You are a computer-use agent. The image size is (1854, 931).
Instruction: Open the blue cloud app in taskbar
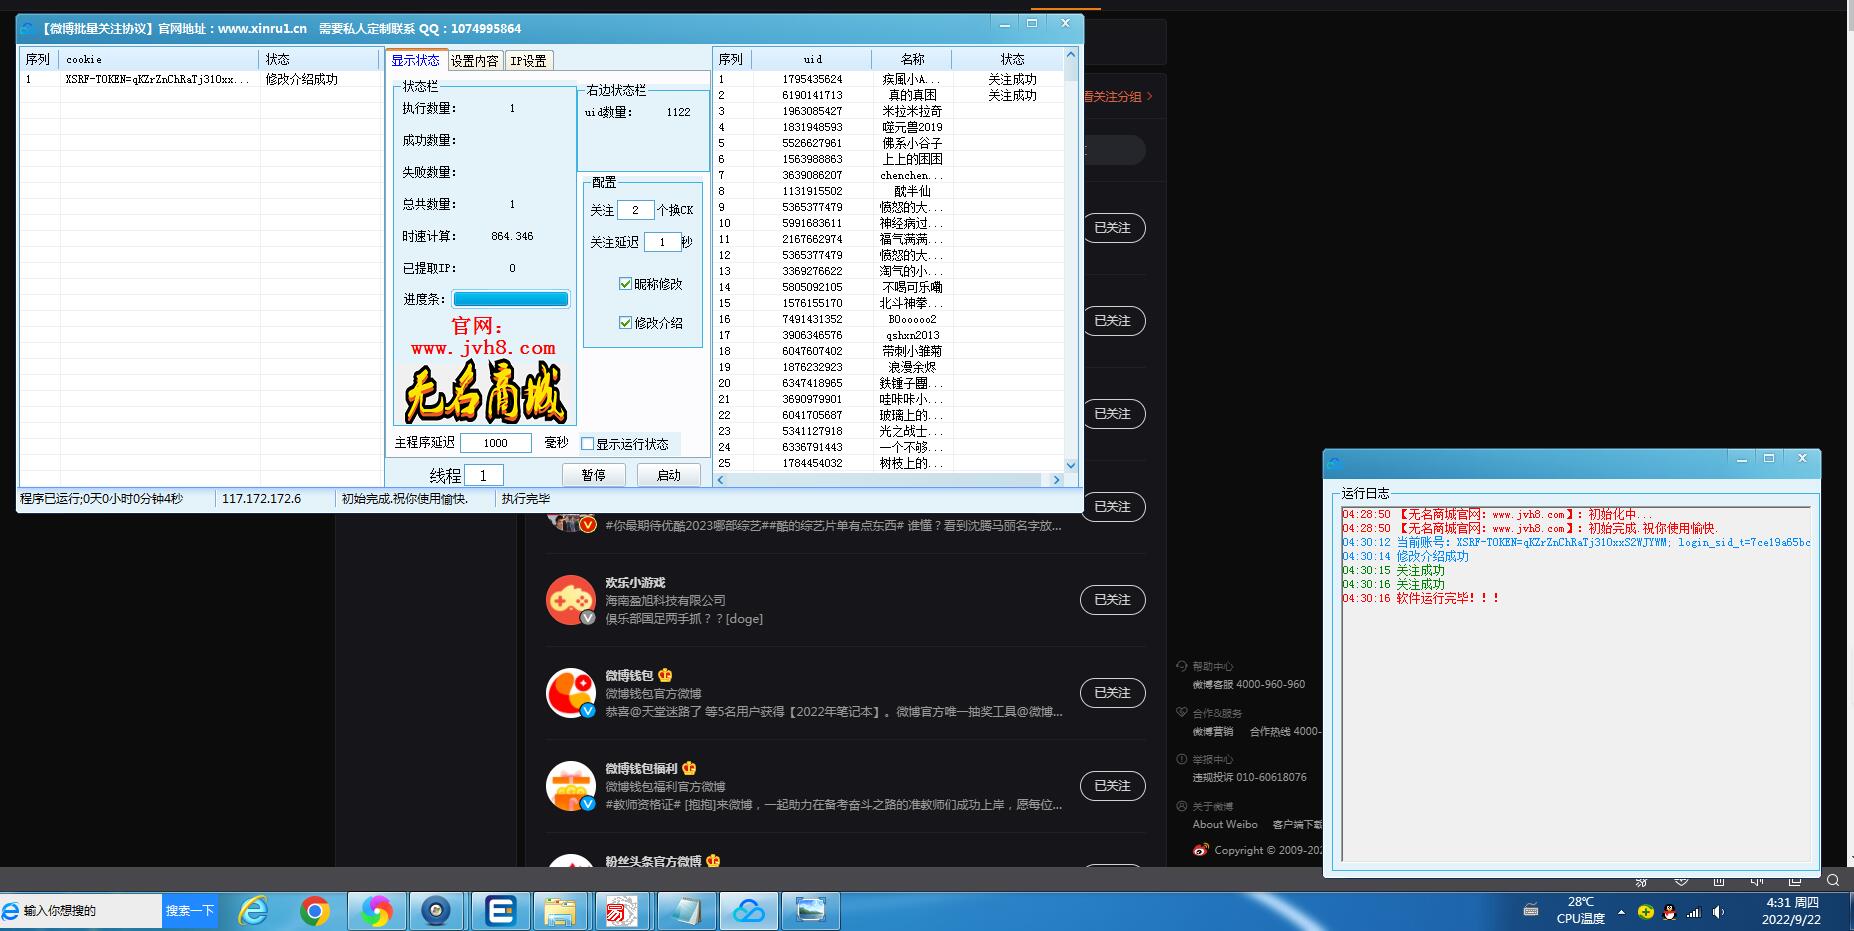pyautogui.click(x=748, y=911)
